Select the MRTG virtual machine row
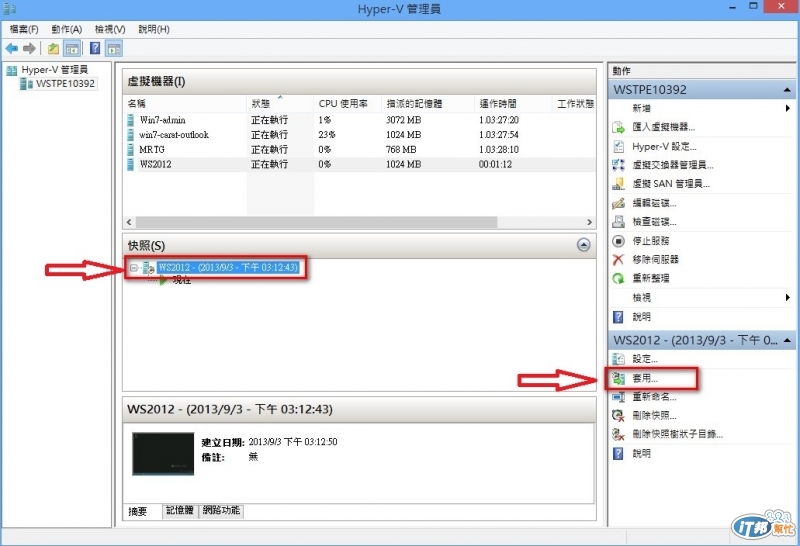Viewport: 800px width, 546px height. pyautogui.click(x=359, y=150)
